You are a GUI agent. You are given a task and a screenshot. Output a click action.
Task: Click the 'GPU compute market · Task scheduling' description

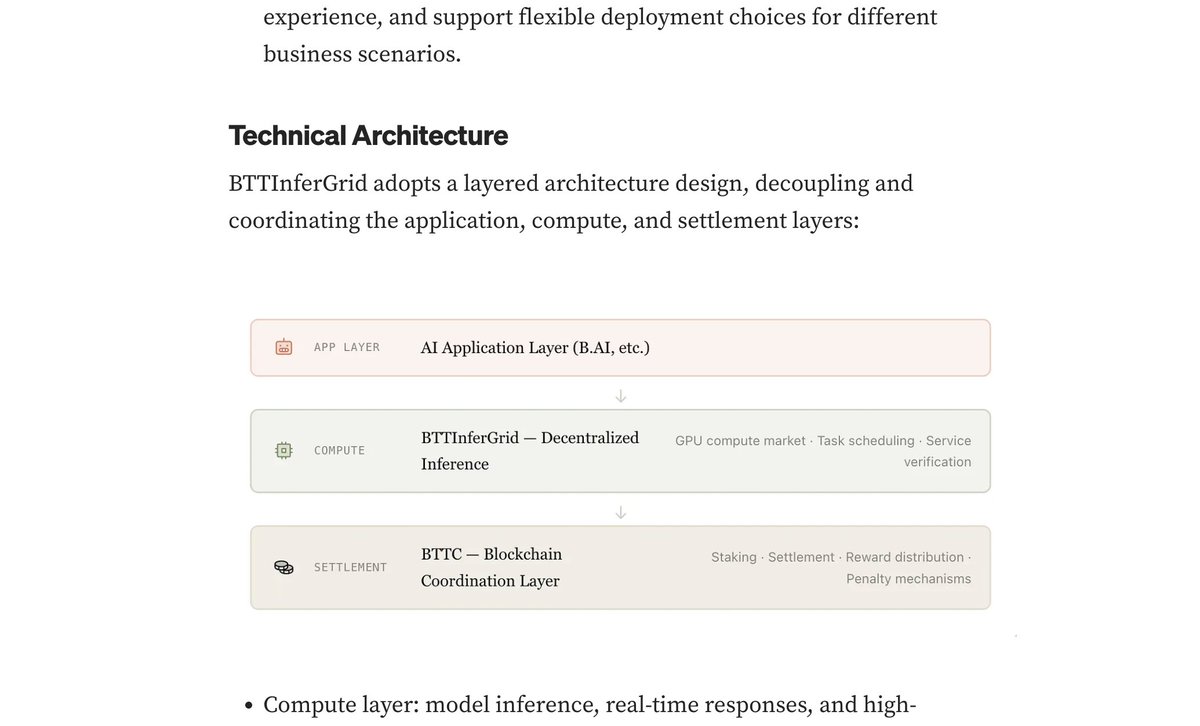823,451
